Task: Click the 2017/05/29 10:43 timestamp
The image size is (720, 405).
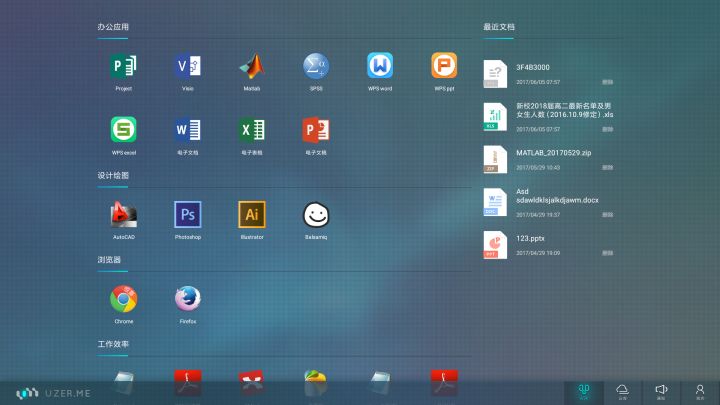Action: coord(538,168)
